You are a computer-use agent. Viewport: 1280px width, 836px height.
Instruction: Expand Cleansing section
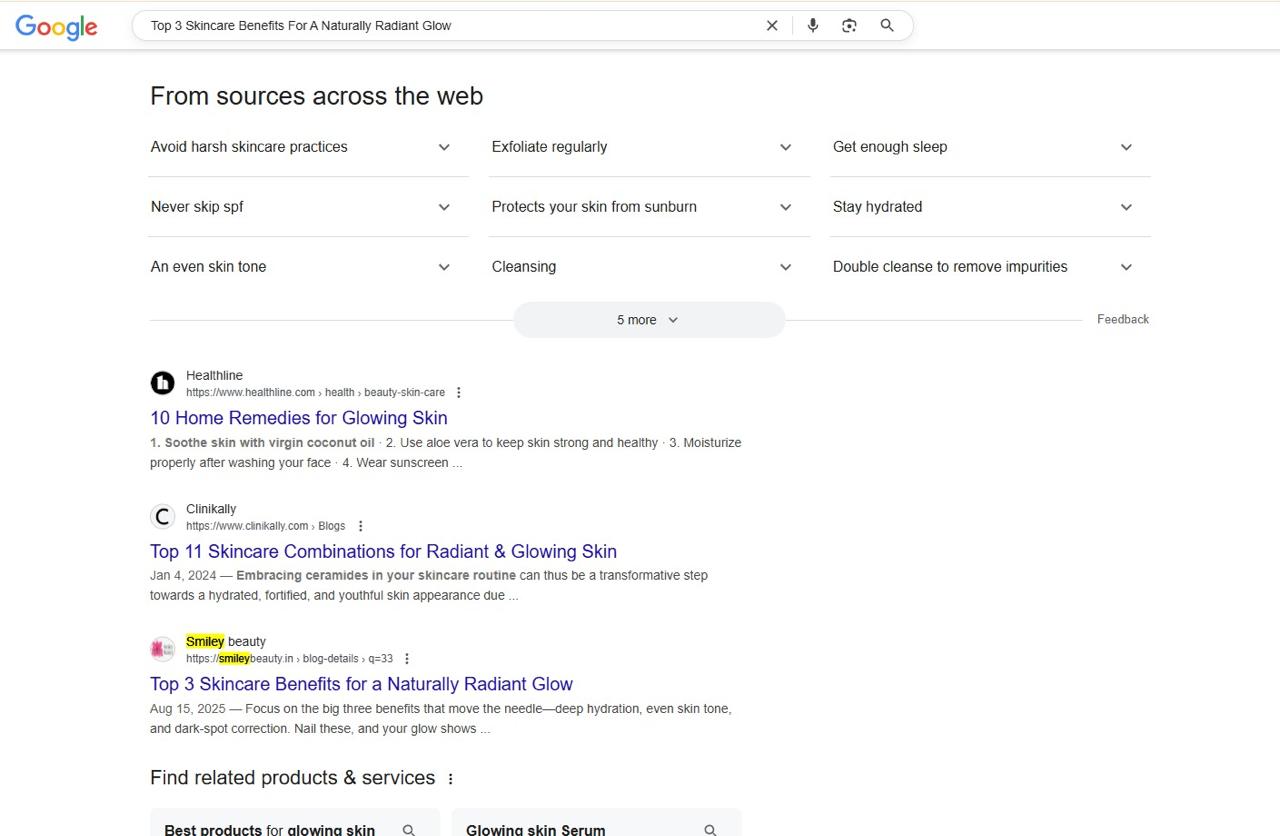point(649,267)
